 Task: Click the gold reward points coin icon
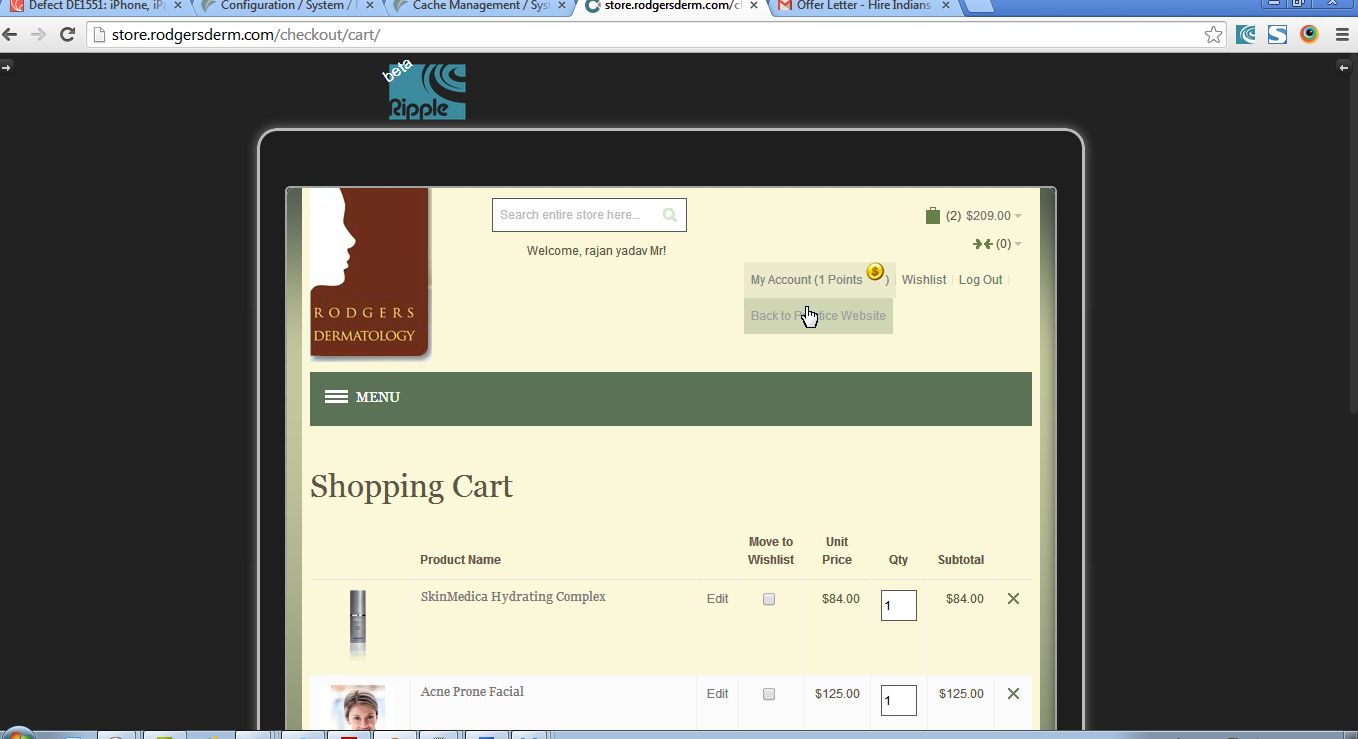[x=875, y=271]
